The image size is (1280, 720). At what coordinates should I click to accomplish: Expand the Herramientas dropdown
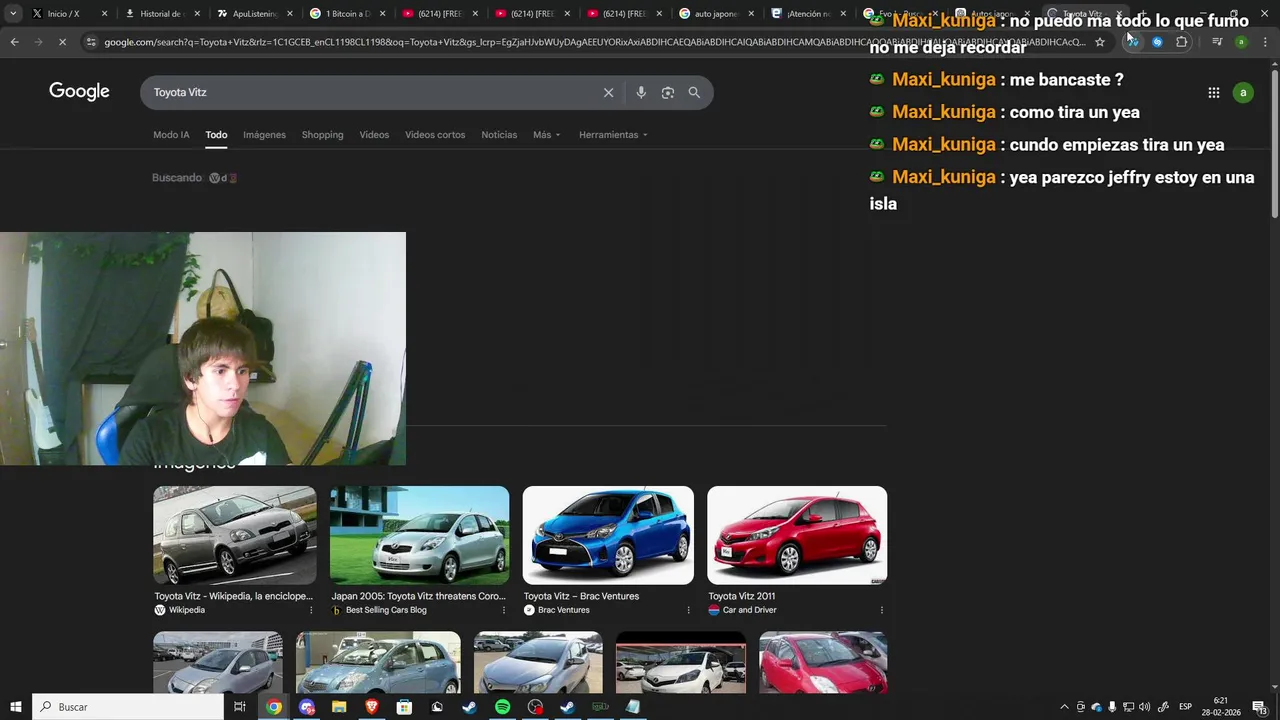[613, 135]
